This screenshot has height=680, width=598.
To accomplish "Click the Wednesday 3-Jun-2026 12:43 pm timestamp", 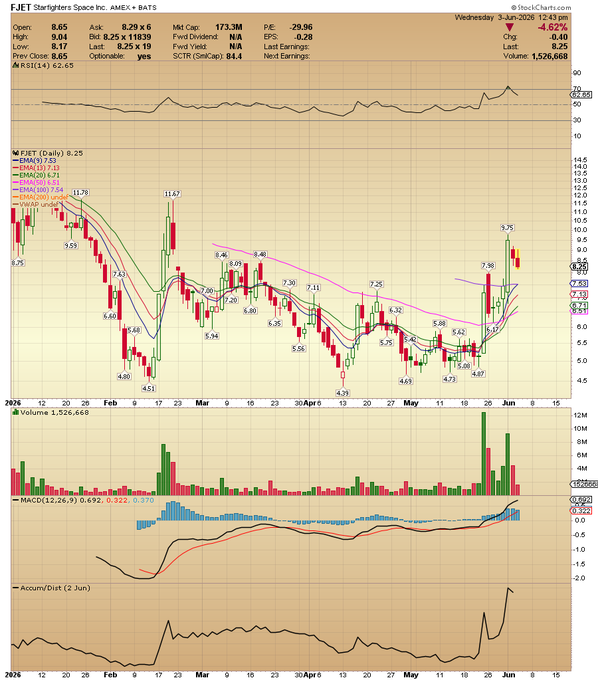I will point(511,17).
